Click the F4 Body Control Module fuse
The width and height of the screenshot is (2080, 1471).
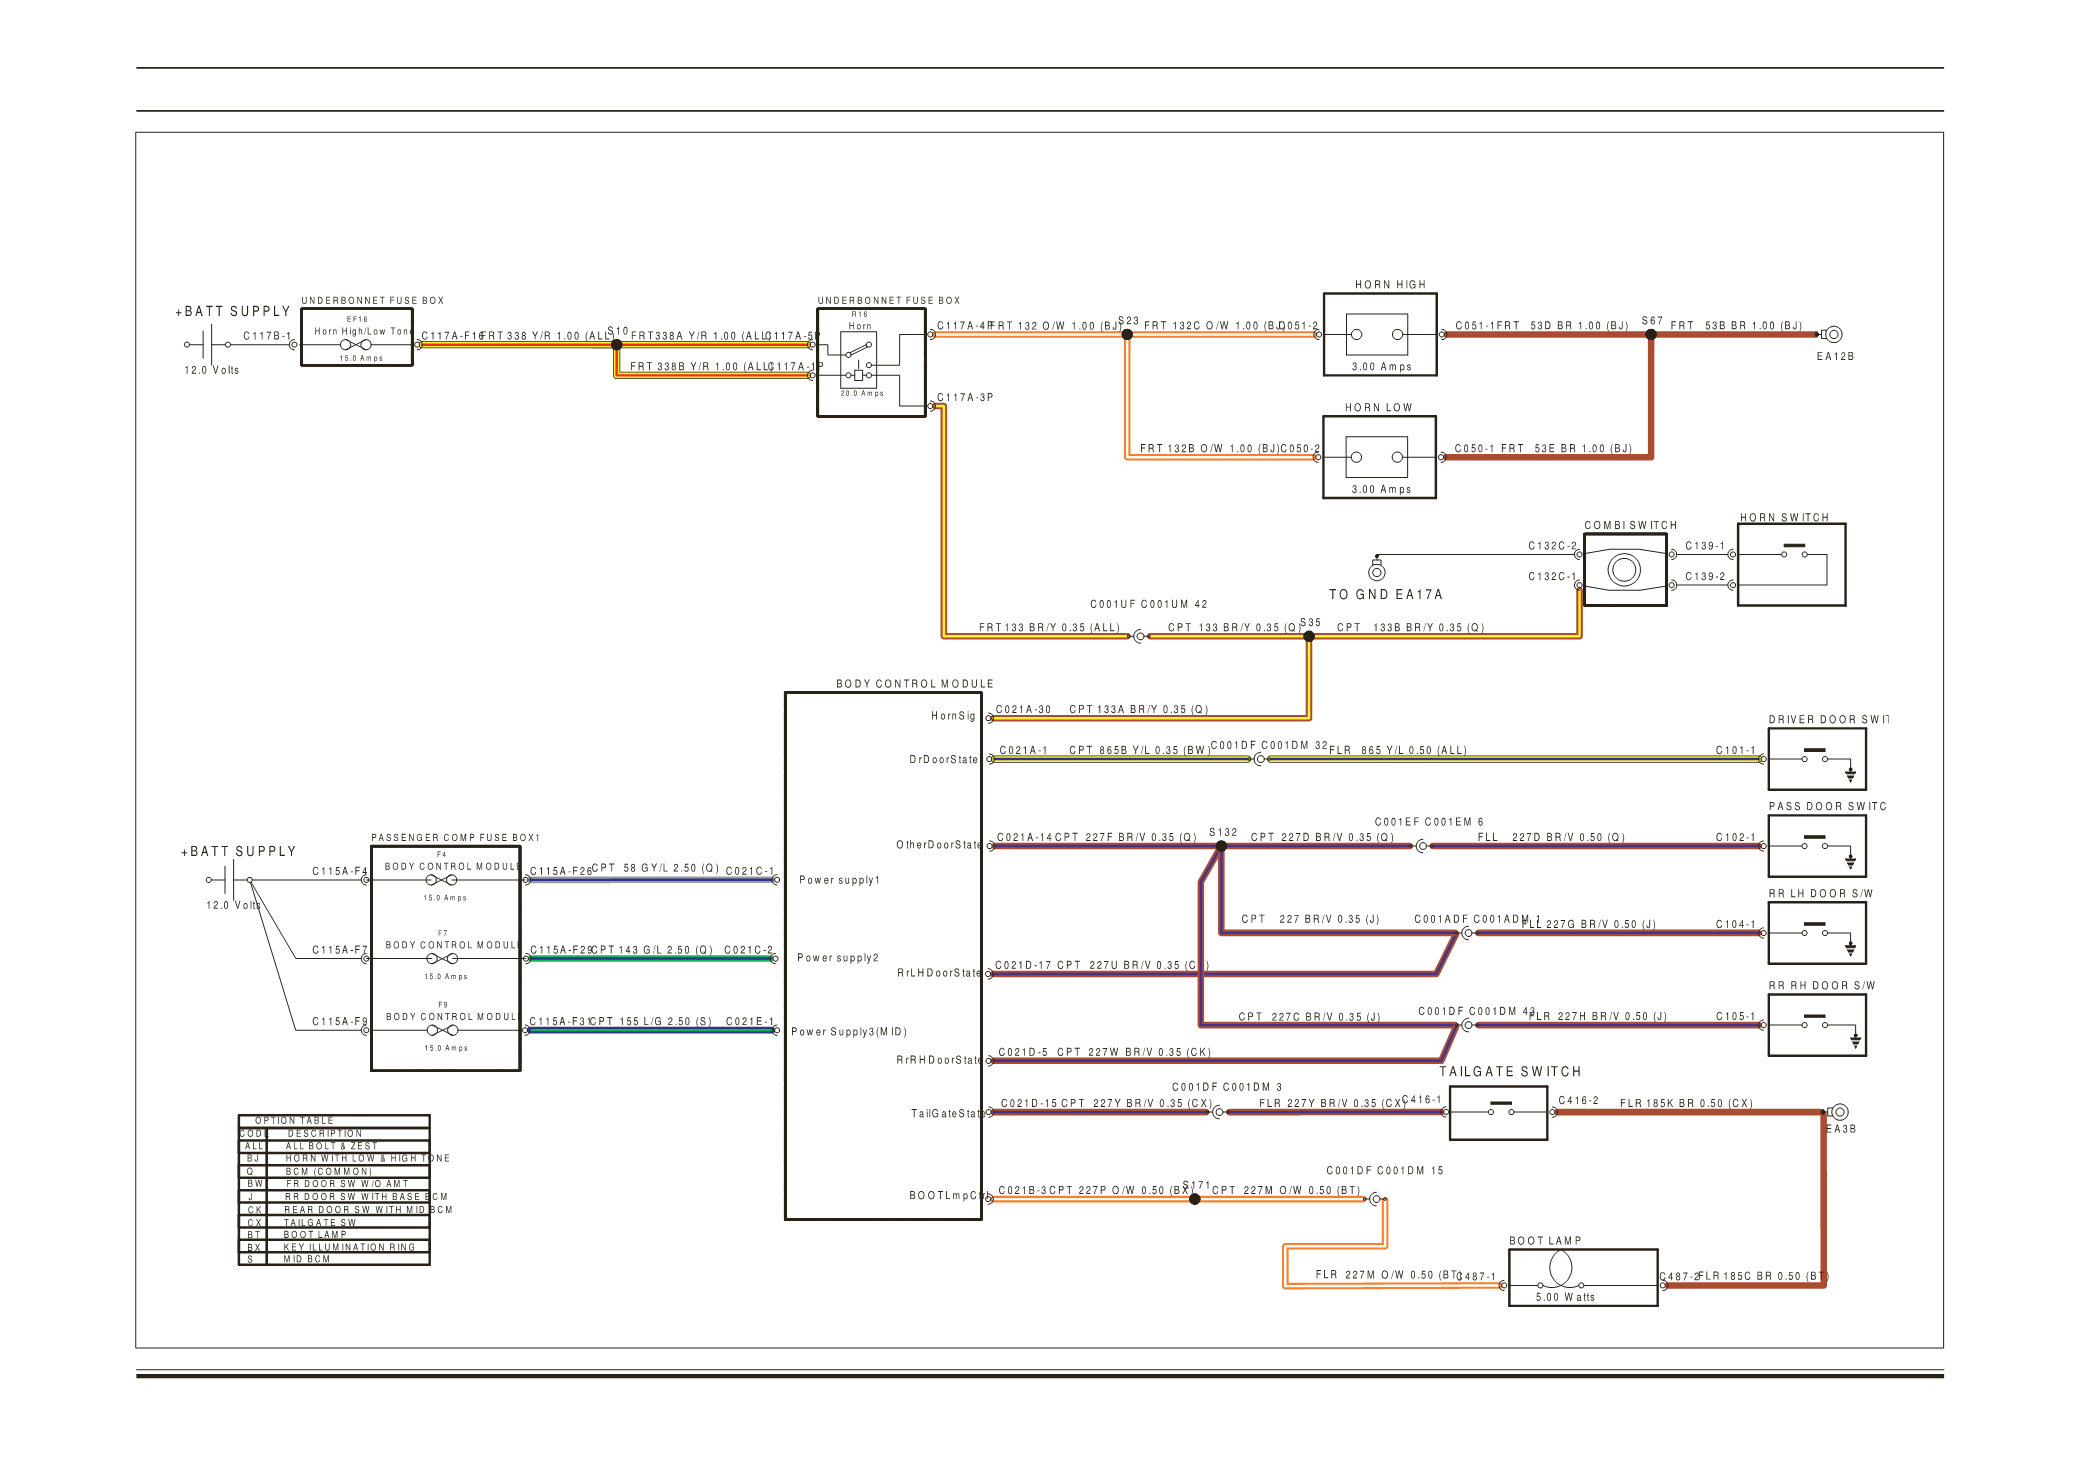coord(441,880)
